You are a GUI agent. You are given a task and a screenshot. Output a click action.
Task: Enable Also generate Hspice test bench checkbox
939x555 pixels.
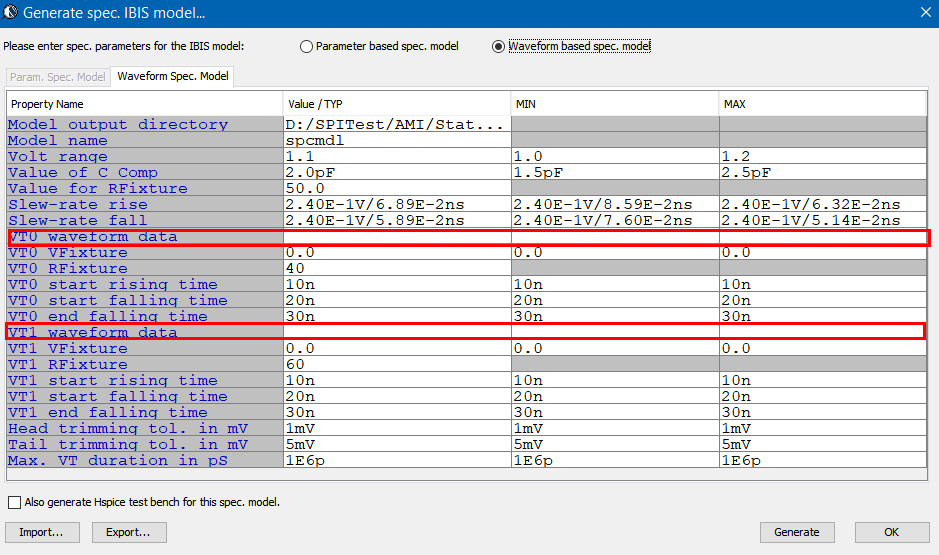(14, 502)
